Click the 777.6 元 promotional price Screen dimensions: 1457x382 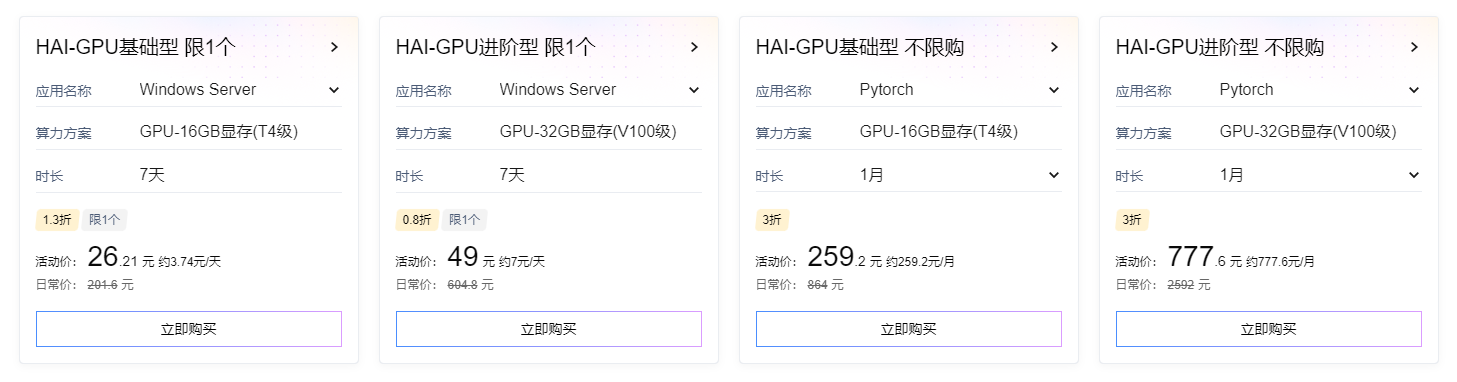(1204, 258)
